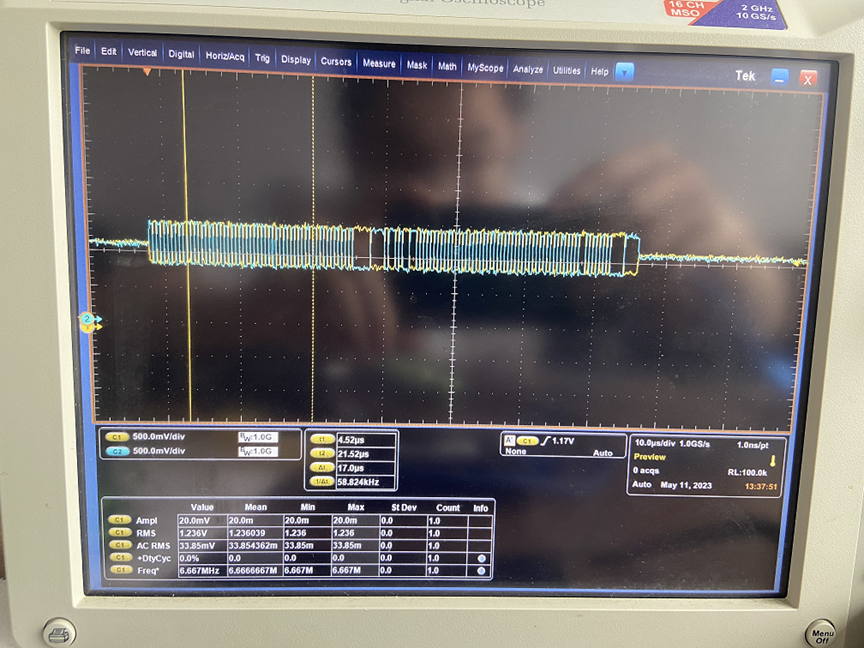The width and height of the screenshot is (864, 648).
Task: Click the rising edge trigger slope icon
Action: 546,440
